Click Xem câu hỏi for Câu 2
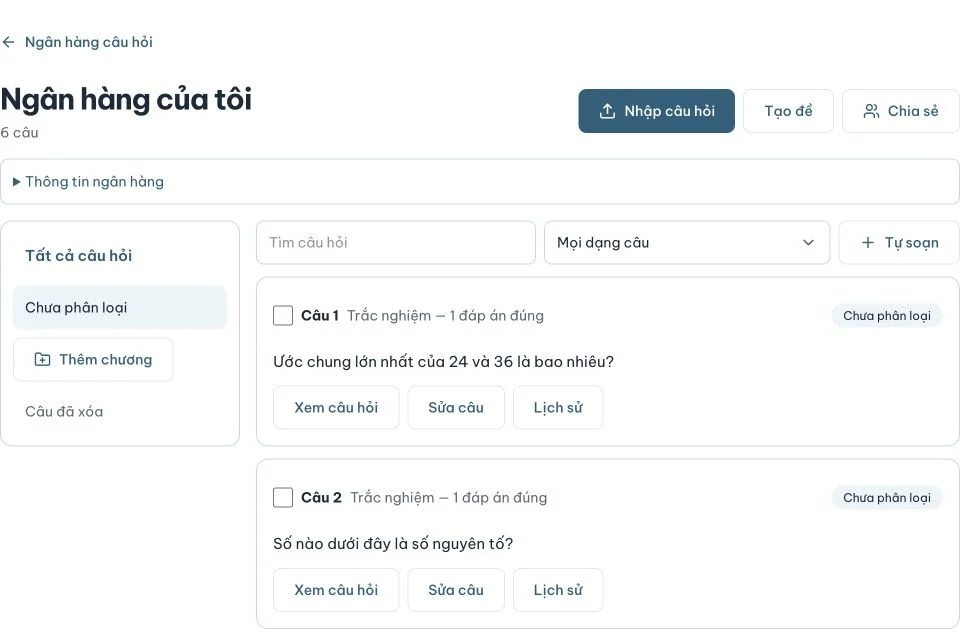The height and width of the screenshot is (640, 960). (x=336, y=590)
